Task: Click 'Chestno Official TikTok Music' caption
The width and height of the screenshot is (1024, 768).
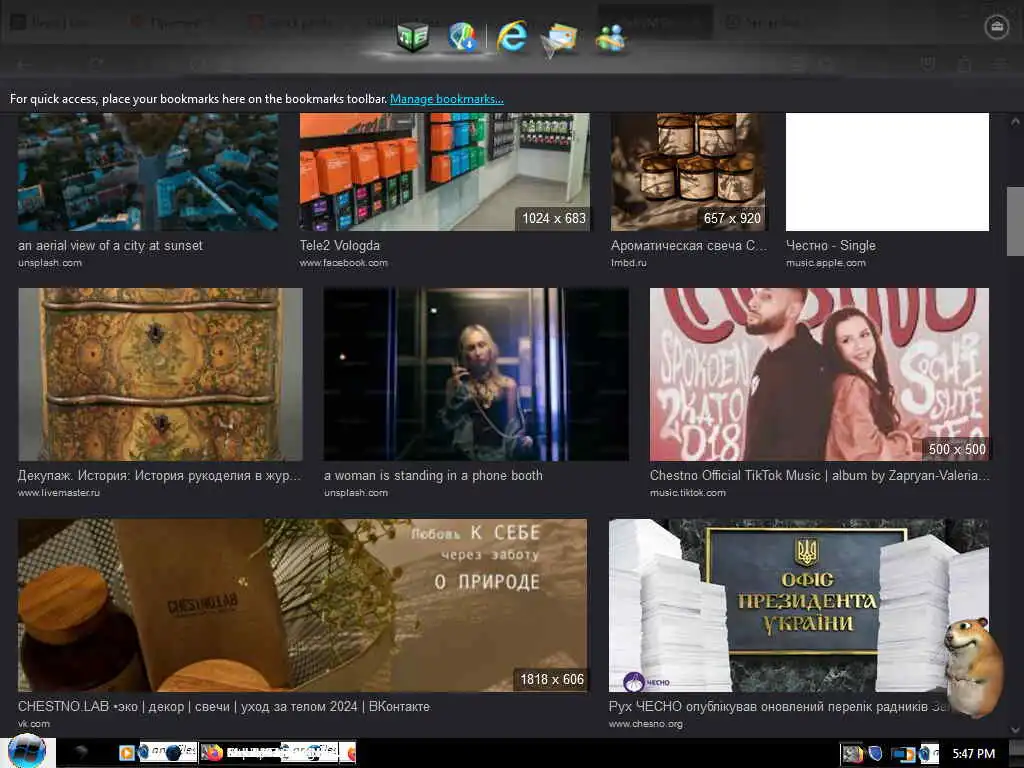Action: (x=819, y=475)
